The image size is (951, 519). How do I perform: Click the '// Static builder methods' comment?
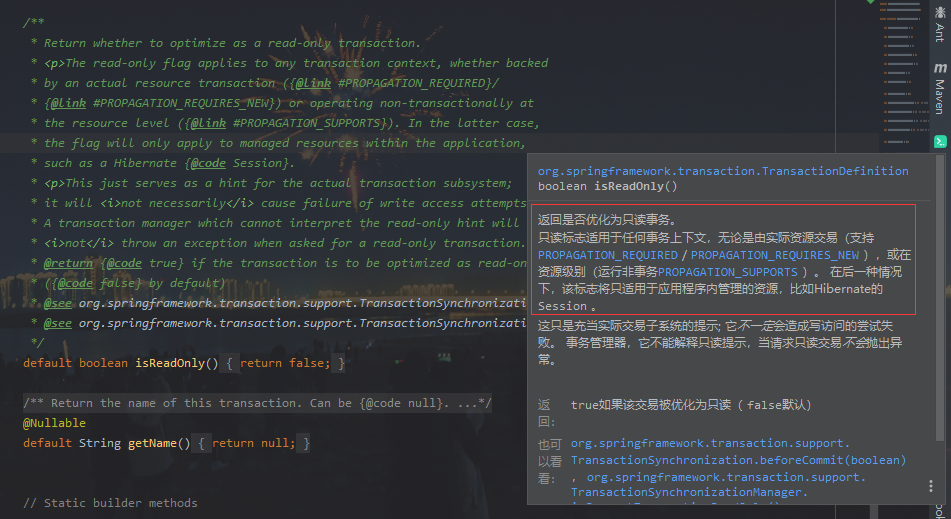110,503
